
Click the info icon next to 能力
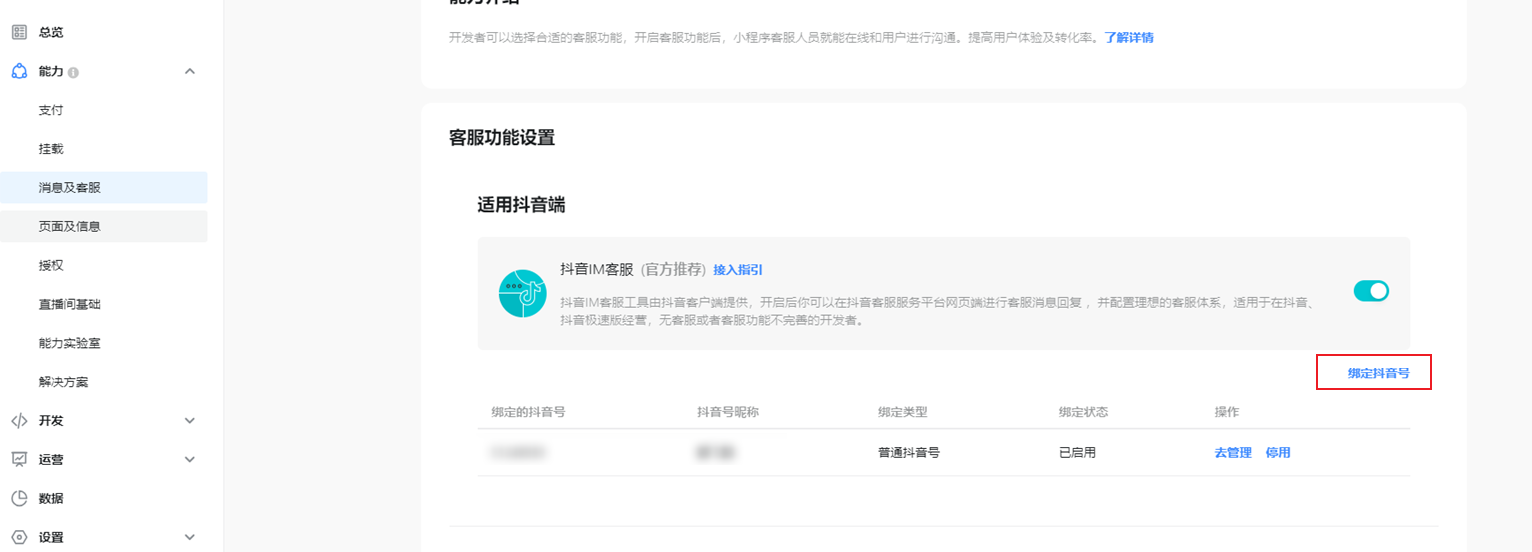click(x=73, y=72)
